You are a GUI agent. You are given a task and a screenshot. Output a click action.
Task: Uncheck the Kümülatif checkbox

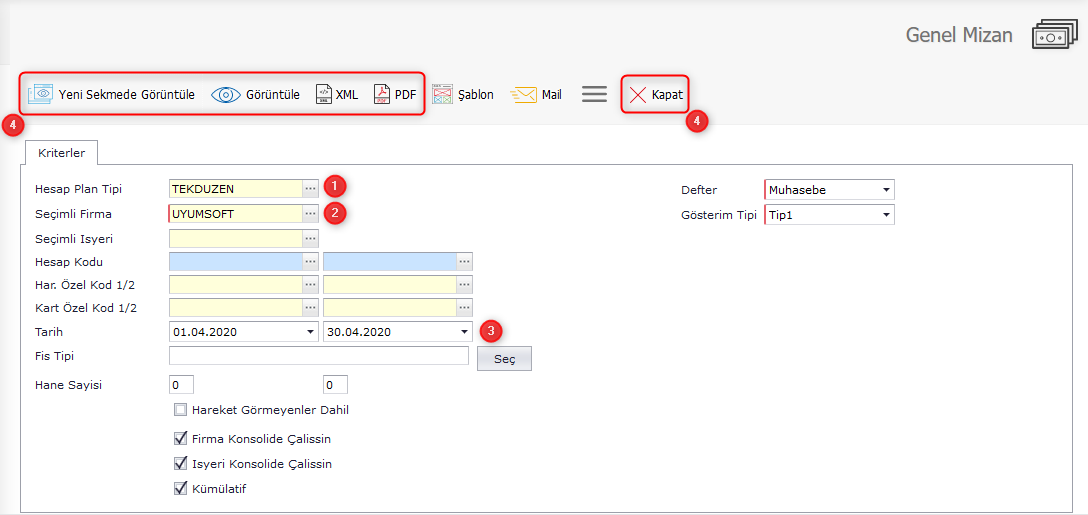click(180, 489)
